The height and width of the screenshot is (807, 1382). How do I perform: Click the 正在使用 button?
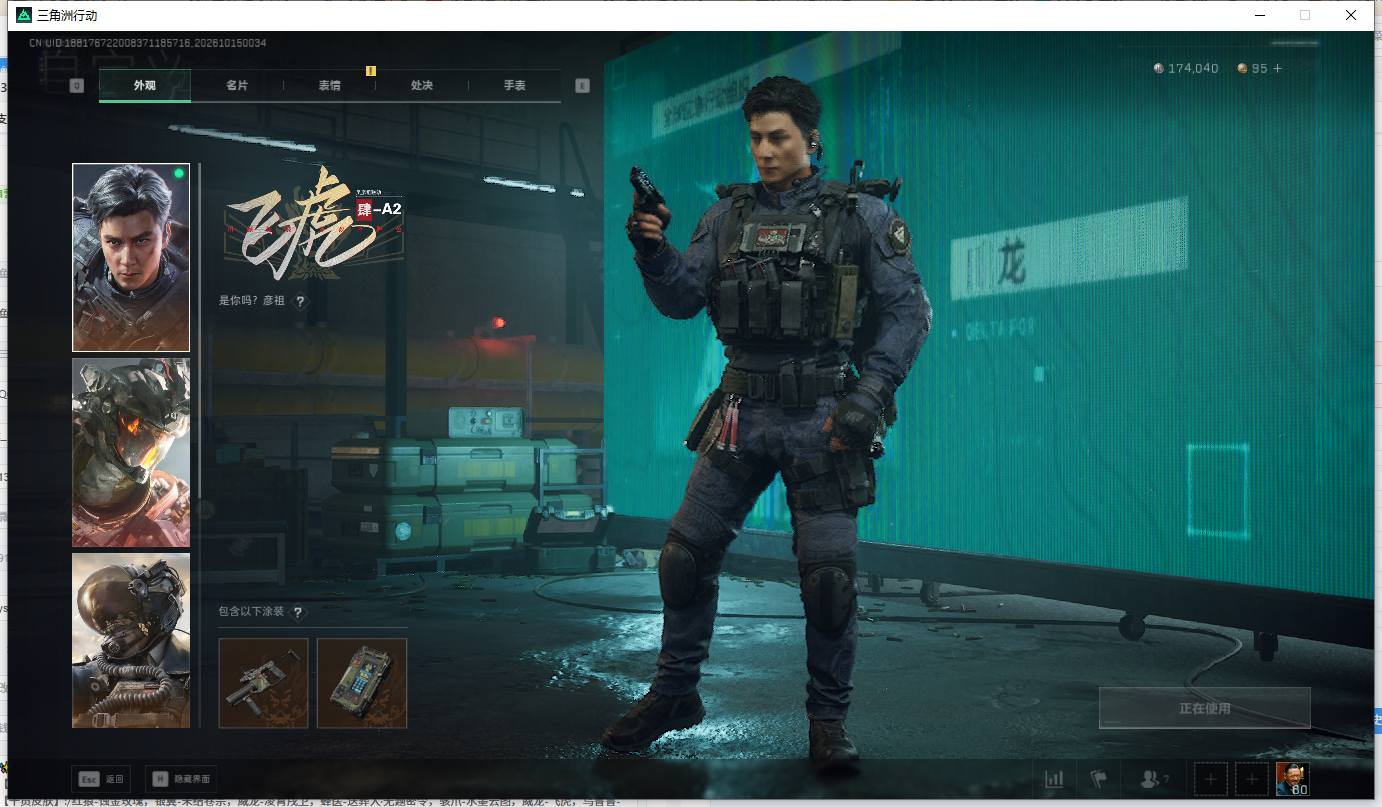pos(1204,708)
